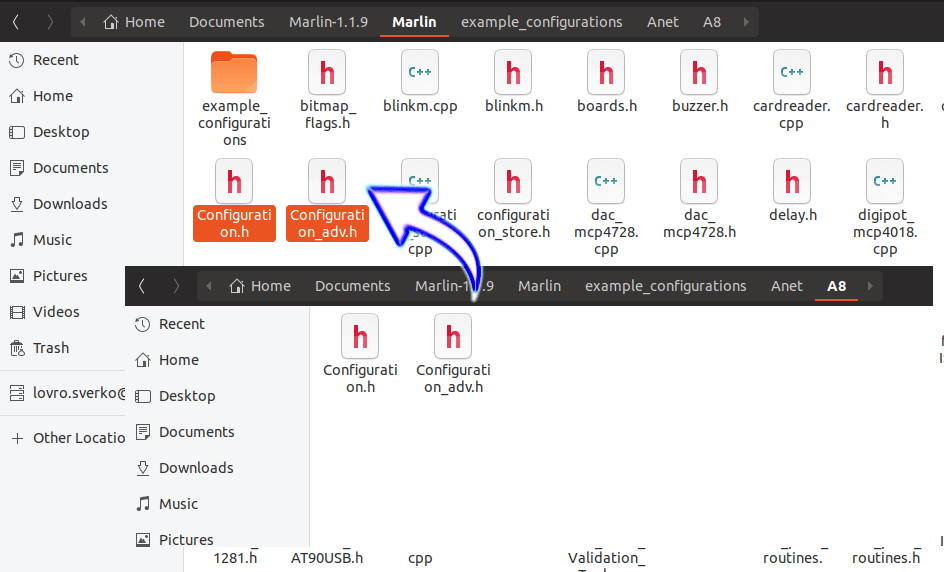
Task: Select dac_mcp4728.h file
Action: pos(700,199)
